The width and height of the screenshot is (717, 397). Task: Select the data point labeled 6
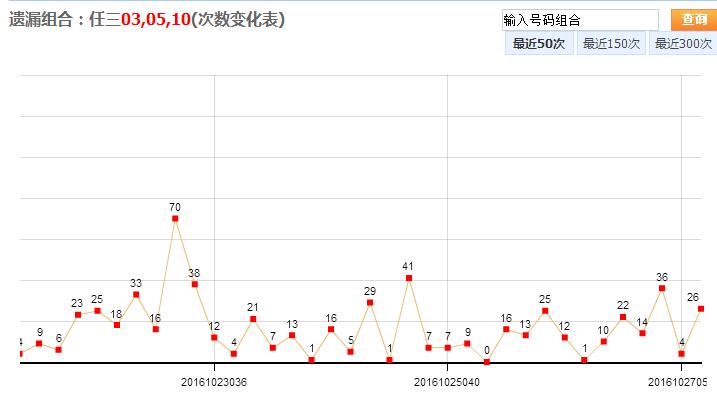[59, 350]
